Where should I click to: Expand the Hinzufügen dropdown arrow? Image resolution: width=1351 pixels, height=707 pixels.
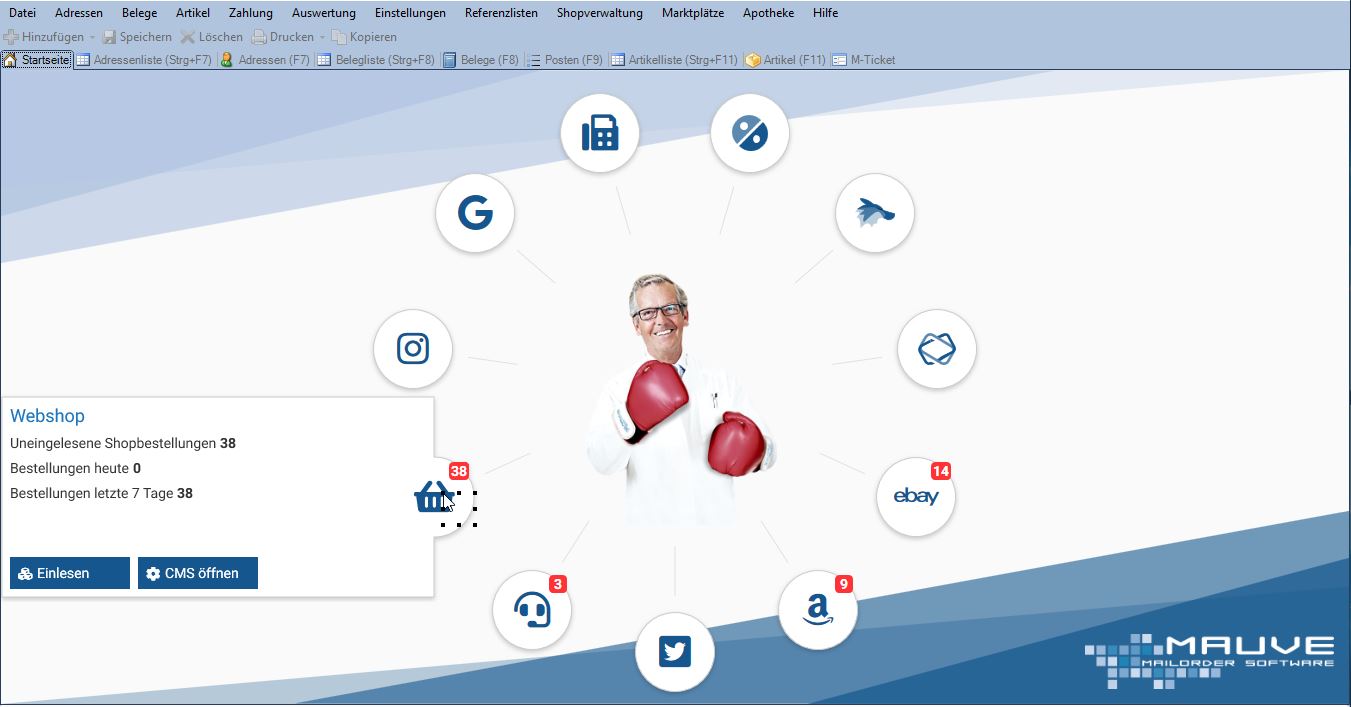93,37
